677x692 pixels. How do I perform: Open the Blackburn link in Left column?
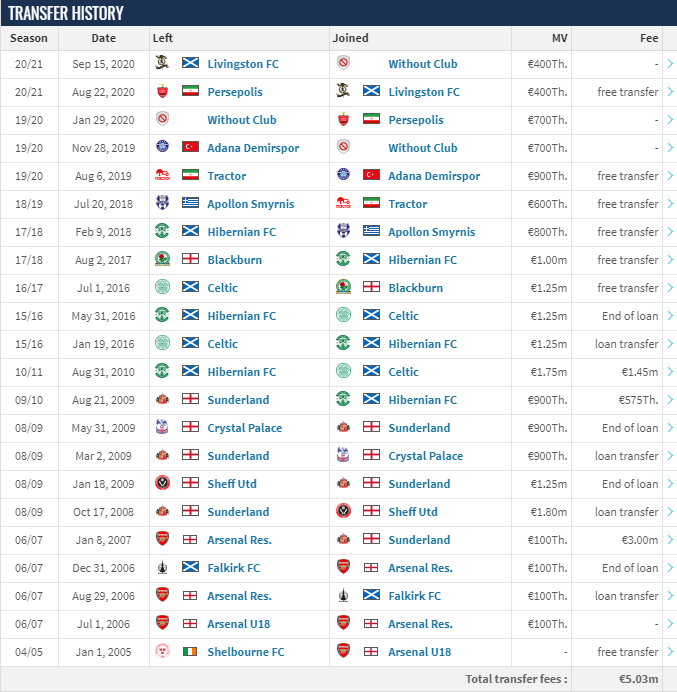236,259
